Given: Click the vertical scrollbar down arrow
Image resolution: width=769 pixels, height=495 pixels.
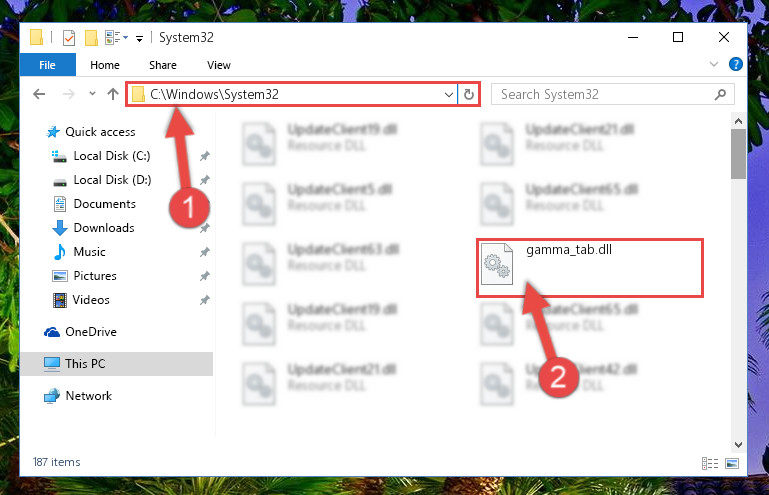Looking at the screenshot, I should pos(738,445).
